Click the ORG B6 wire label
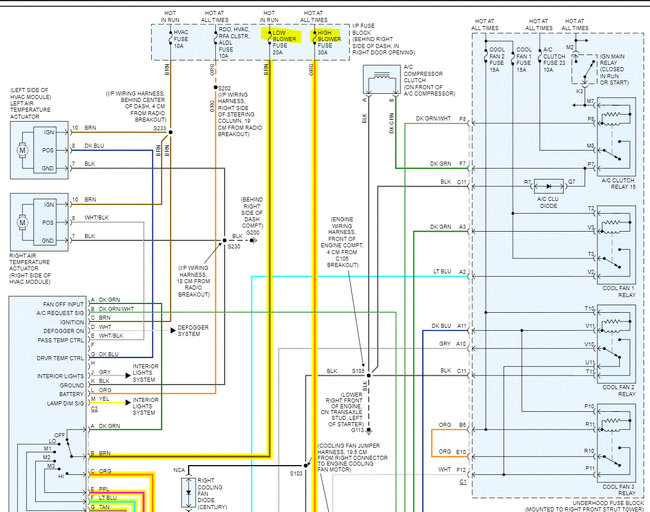Screen dimensions: 650x512 [453, 425]
